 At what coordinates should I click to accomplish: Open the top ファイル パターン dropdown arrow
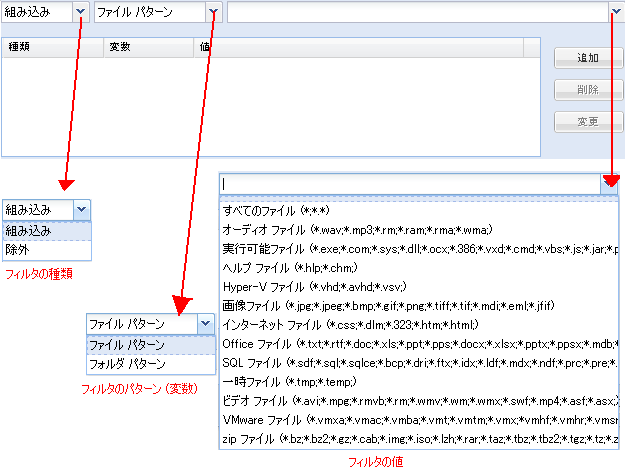(213, 12)
